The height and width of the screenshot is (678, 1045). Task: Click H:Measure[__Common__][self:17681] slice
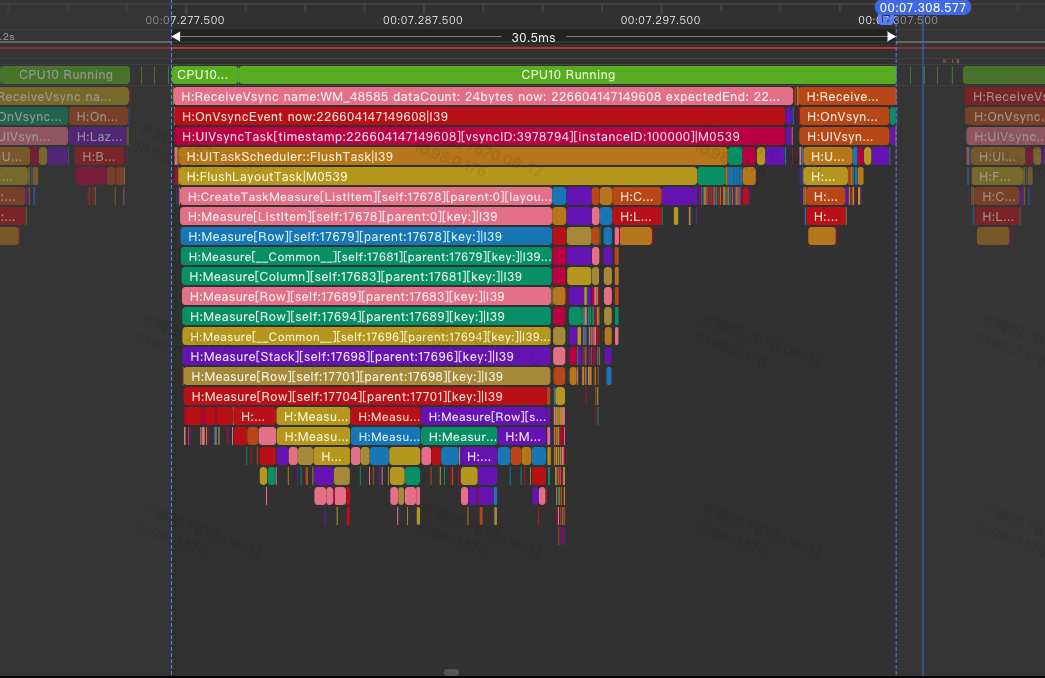[x=366, y=256]
